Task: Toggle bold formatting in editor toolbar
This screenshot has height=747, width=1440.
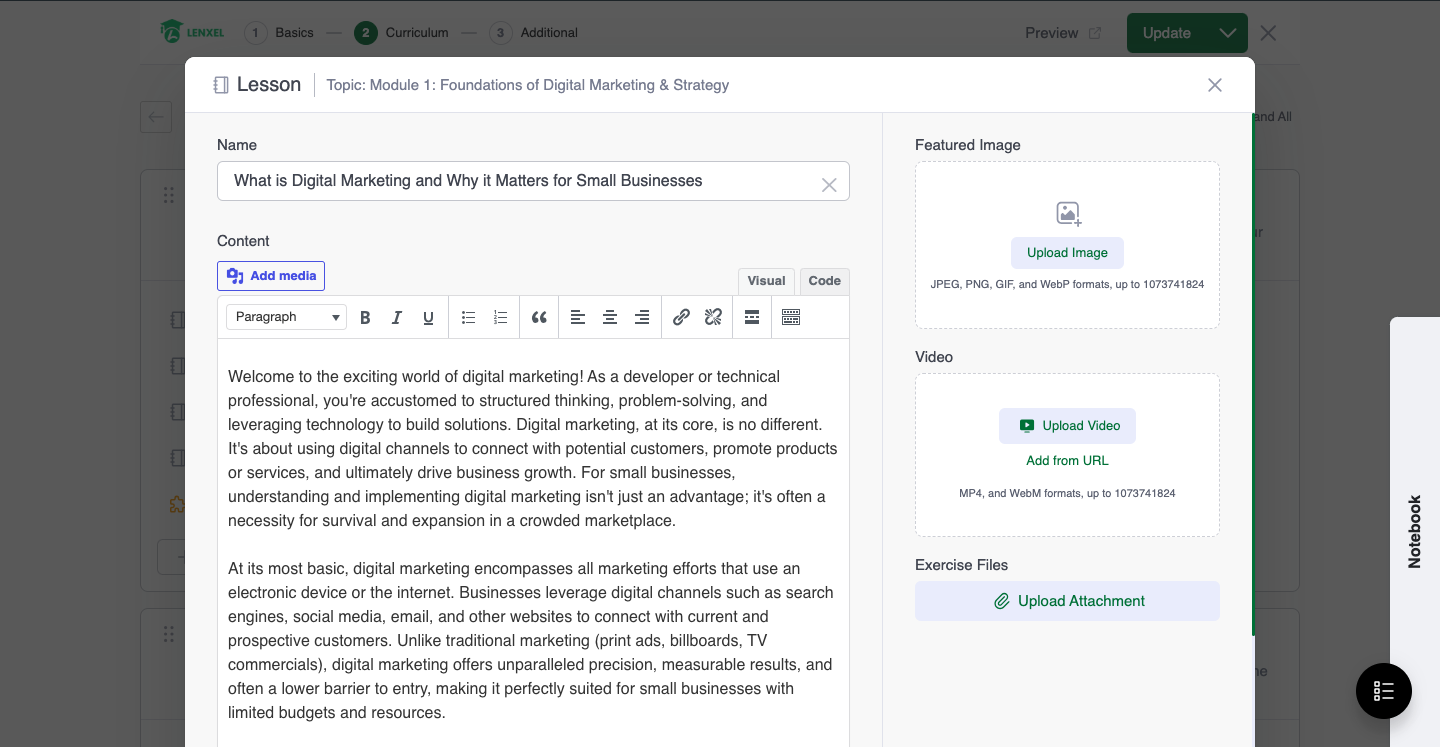Action: coord(365,317)
